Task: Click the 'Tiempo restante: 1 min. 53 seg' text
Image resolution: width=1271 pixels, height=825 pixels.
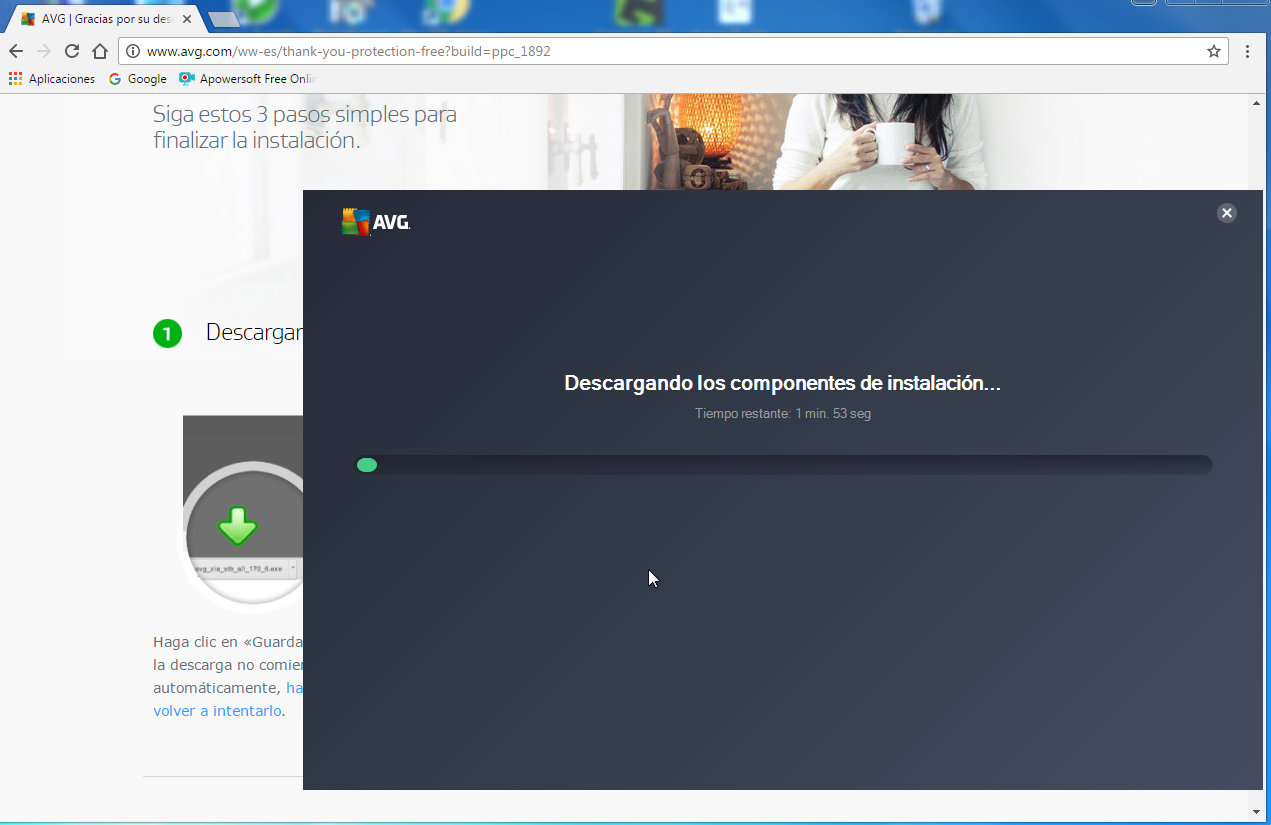Action: [x=783, y=413]
